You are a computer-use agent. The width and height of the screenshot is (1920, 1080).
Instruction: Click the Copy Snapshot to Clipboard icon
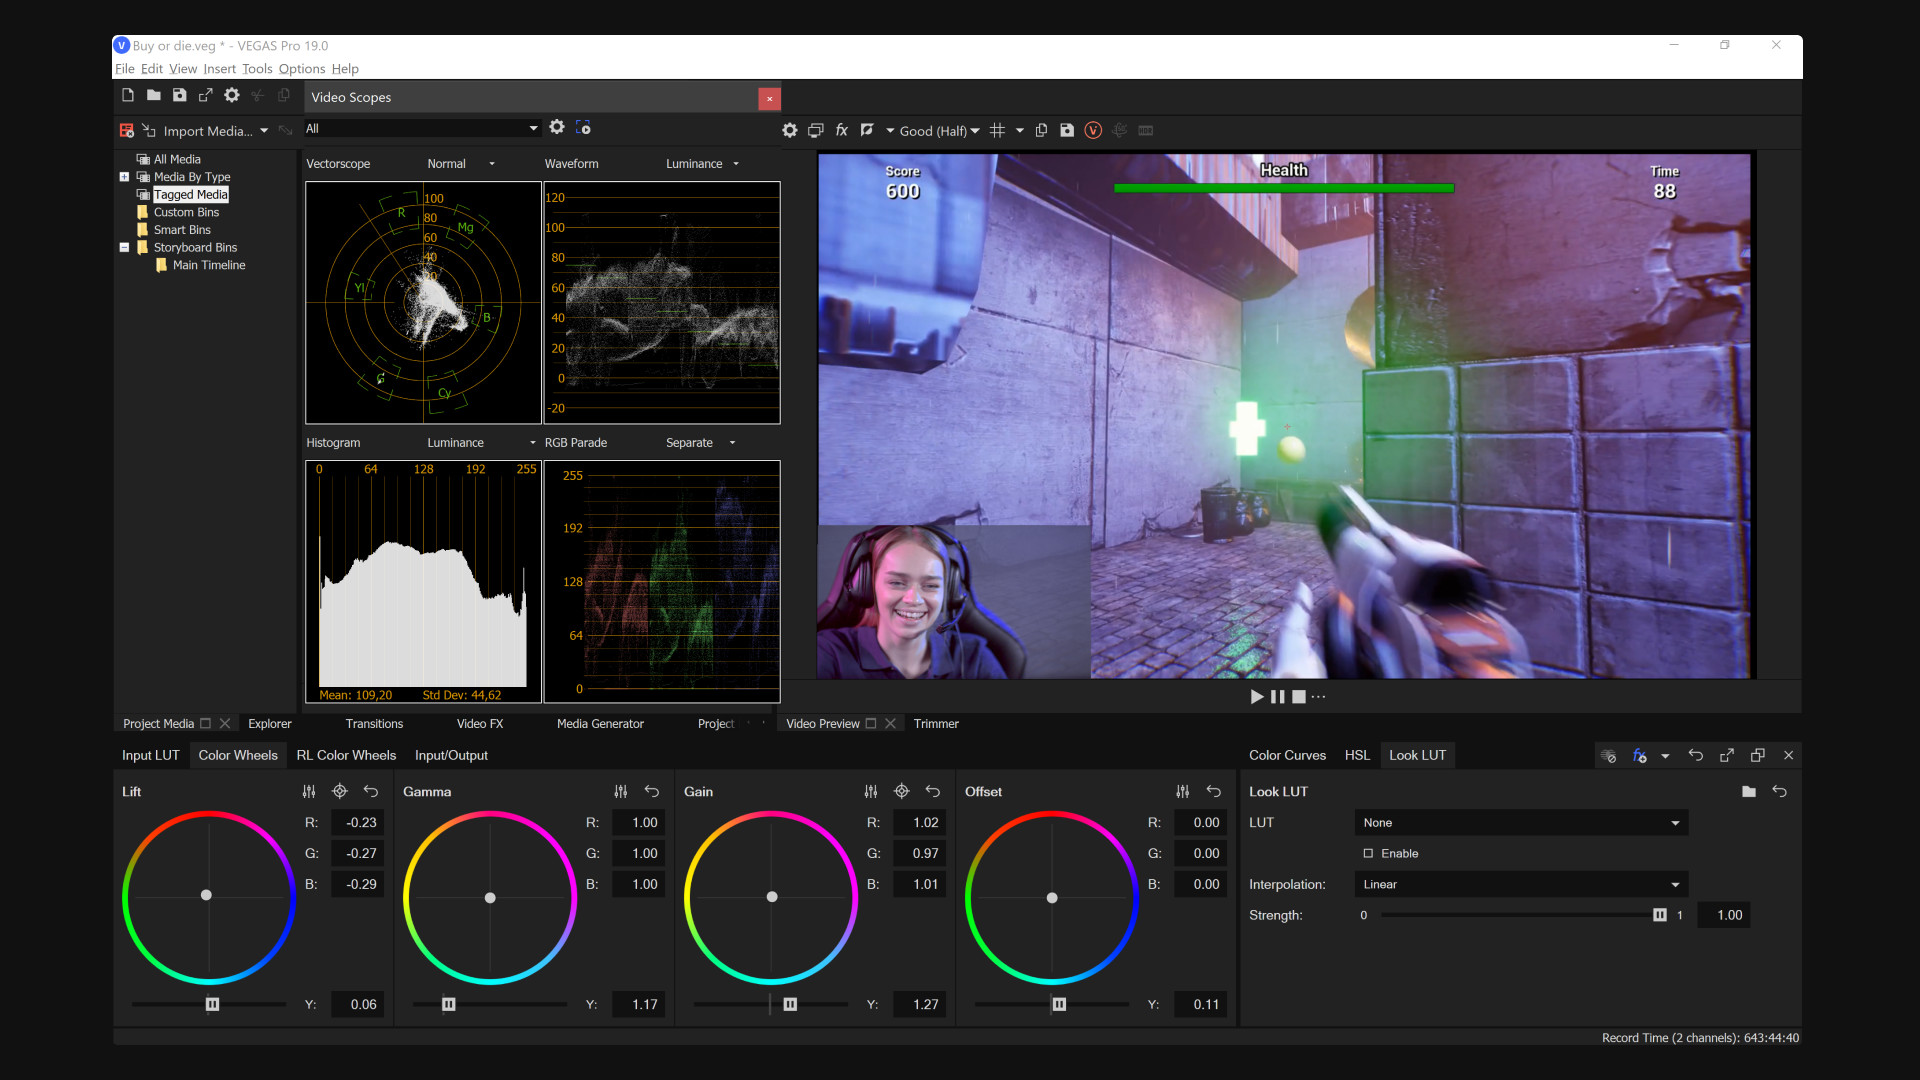[x=1042, y=130]
